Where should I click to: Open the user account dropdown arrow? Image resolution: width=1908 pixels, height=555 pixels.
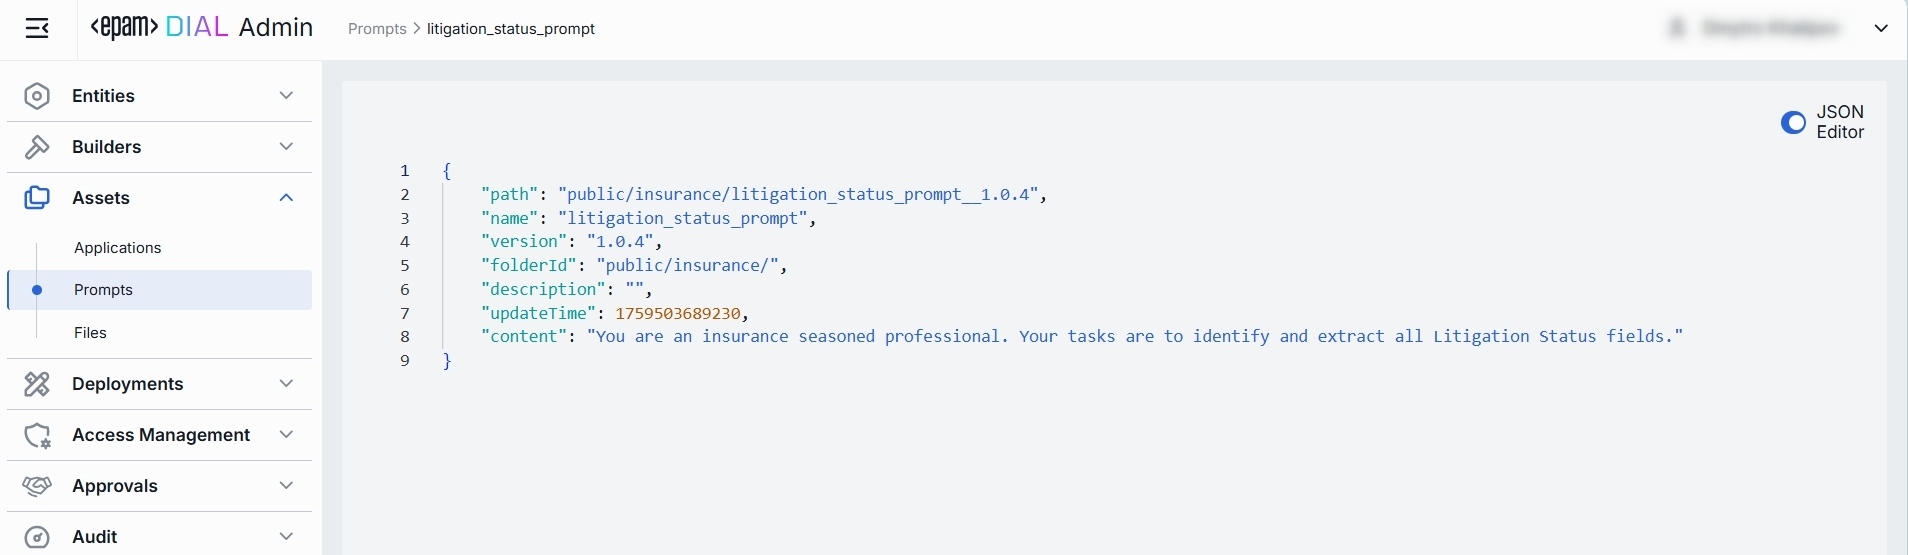point(1881,28)
